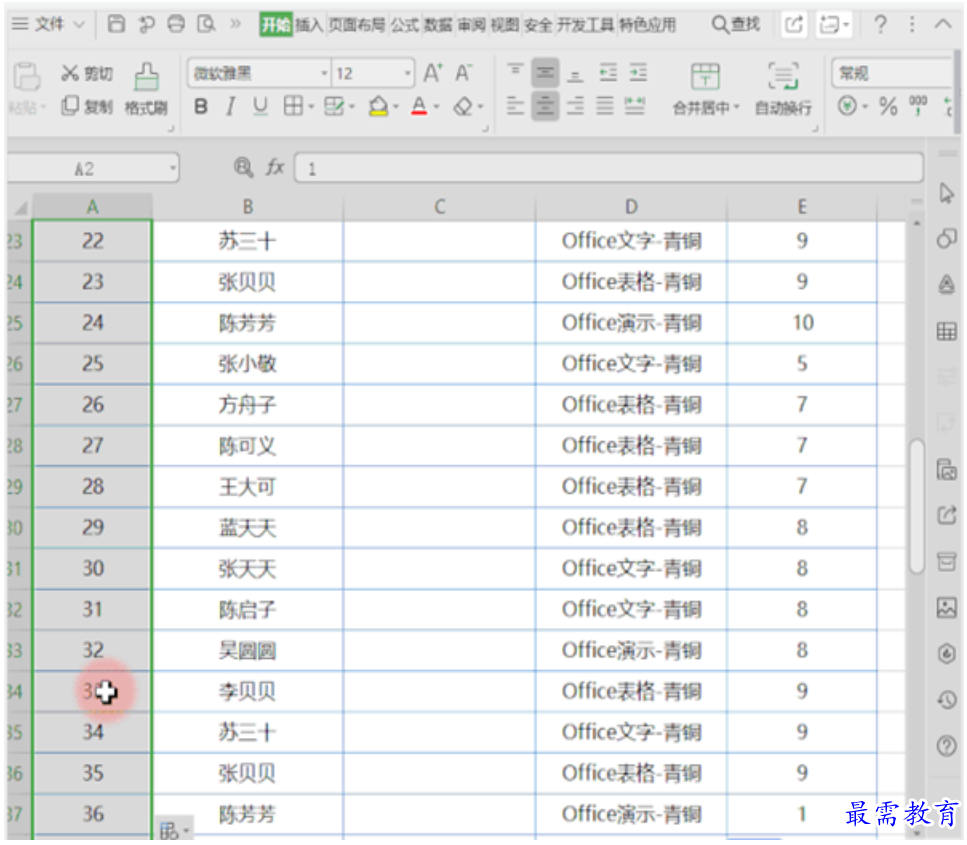
Task: Click Merge and Center (合并居中)
Action: pos(705,89)
